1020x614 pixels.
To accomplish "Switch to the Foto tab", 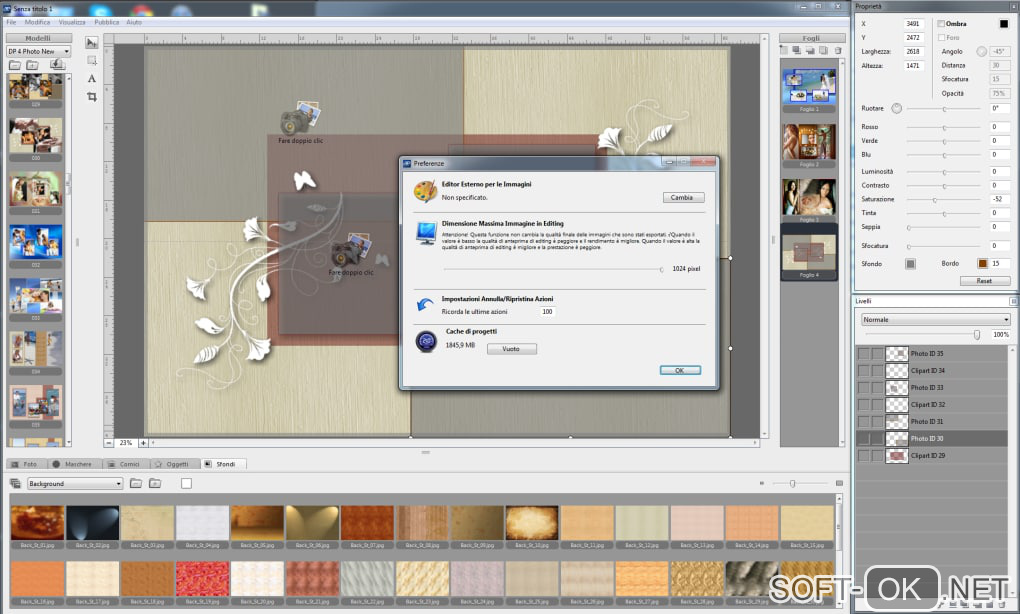I will click(x=25, y=464).
